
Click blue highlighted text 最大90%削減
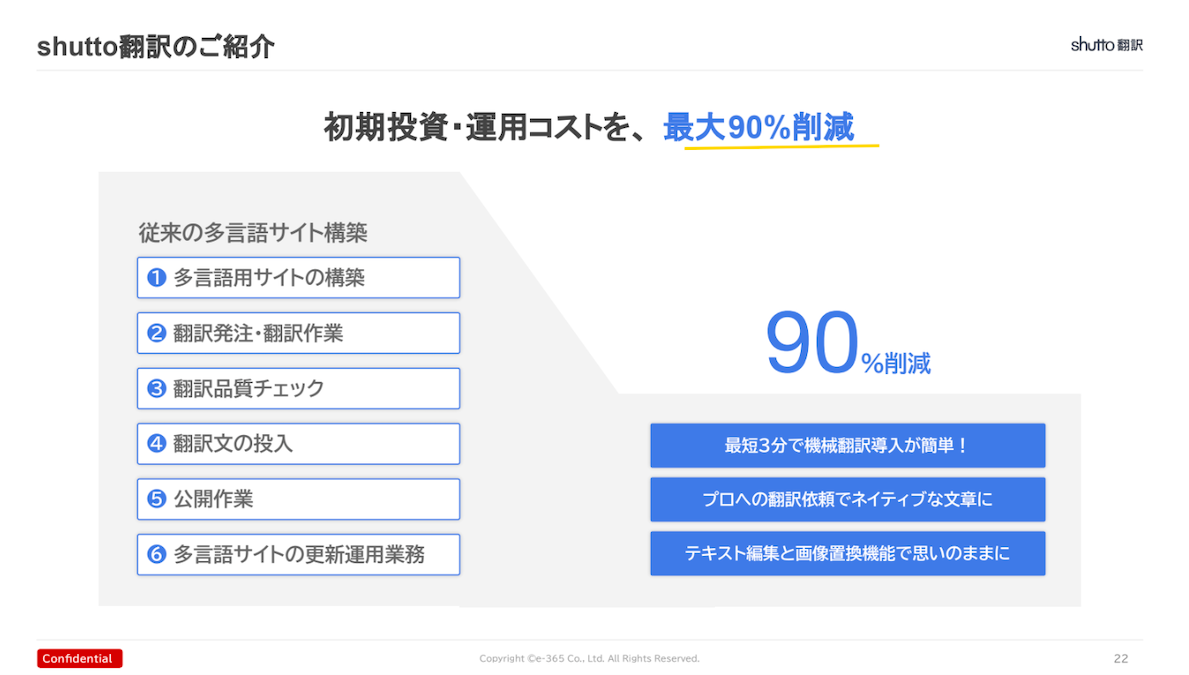coord(758,127)
